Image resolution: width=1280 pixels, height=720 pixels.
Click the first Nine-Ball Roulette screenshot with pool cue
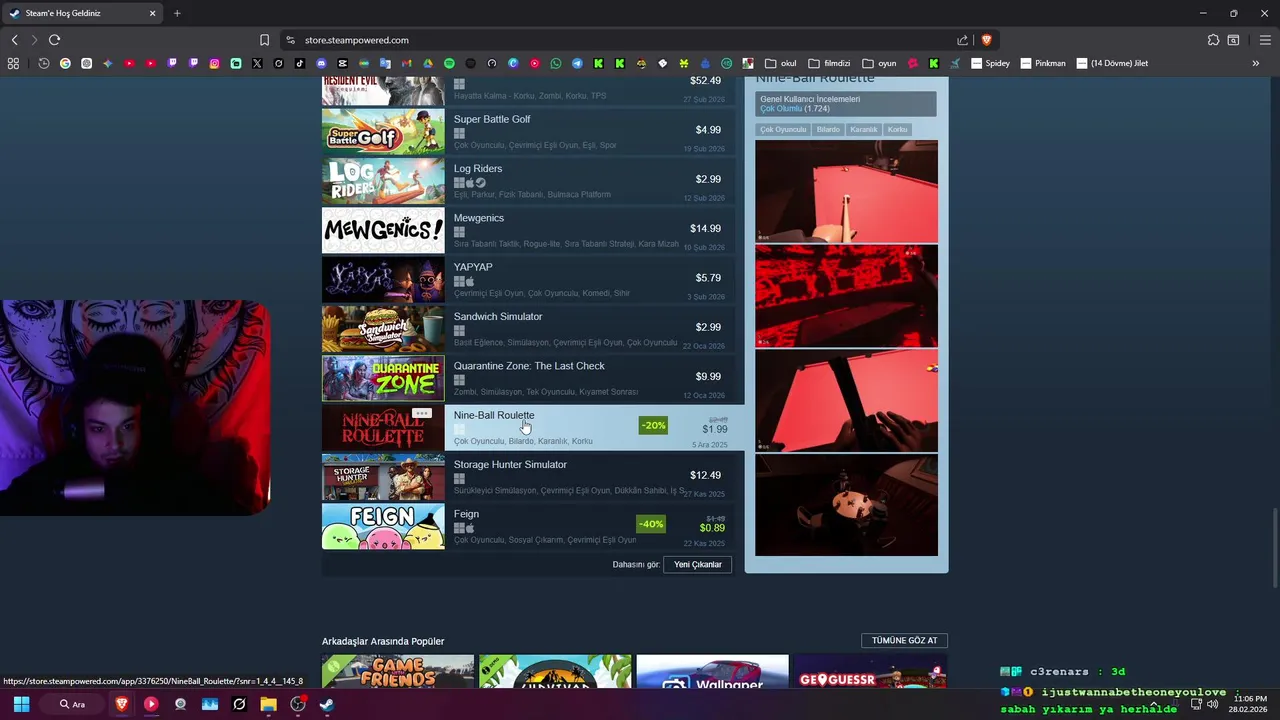click(x=846, y=191)
